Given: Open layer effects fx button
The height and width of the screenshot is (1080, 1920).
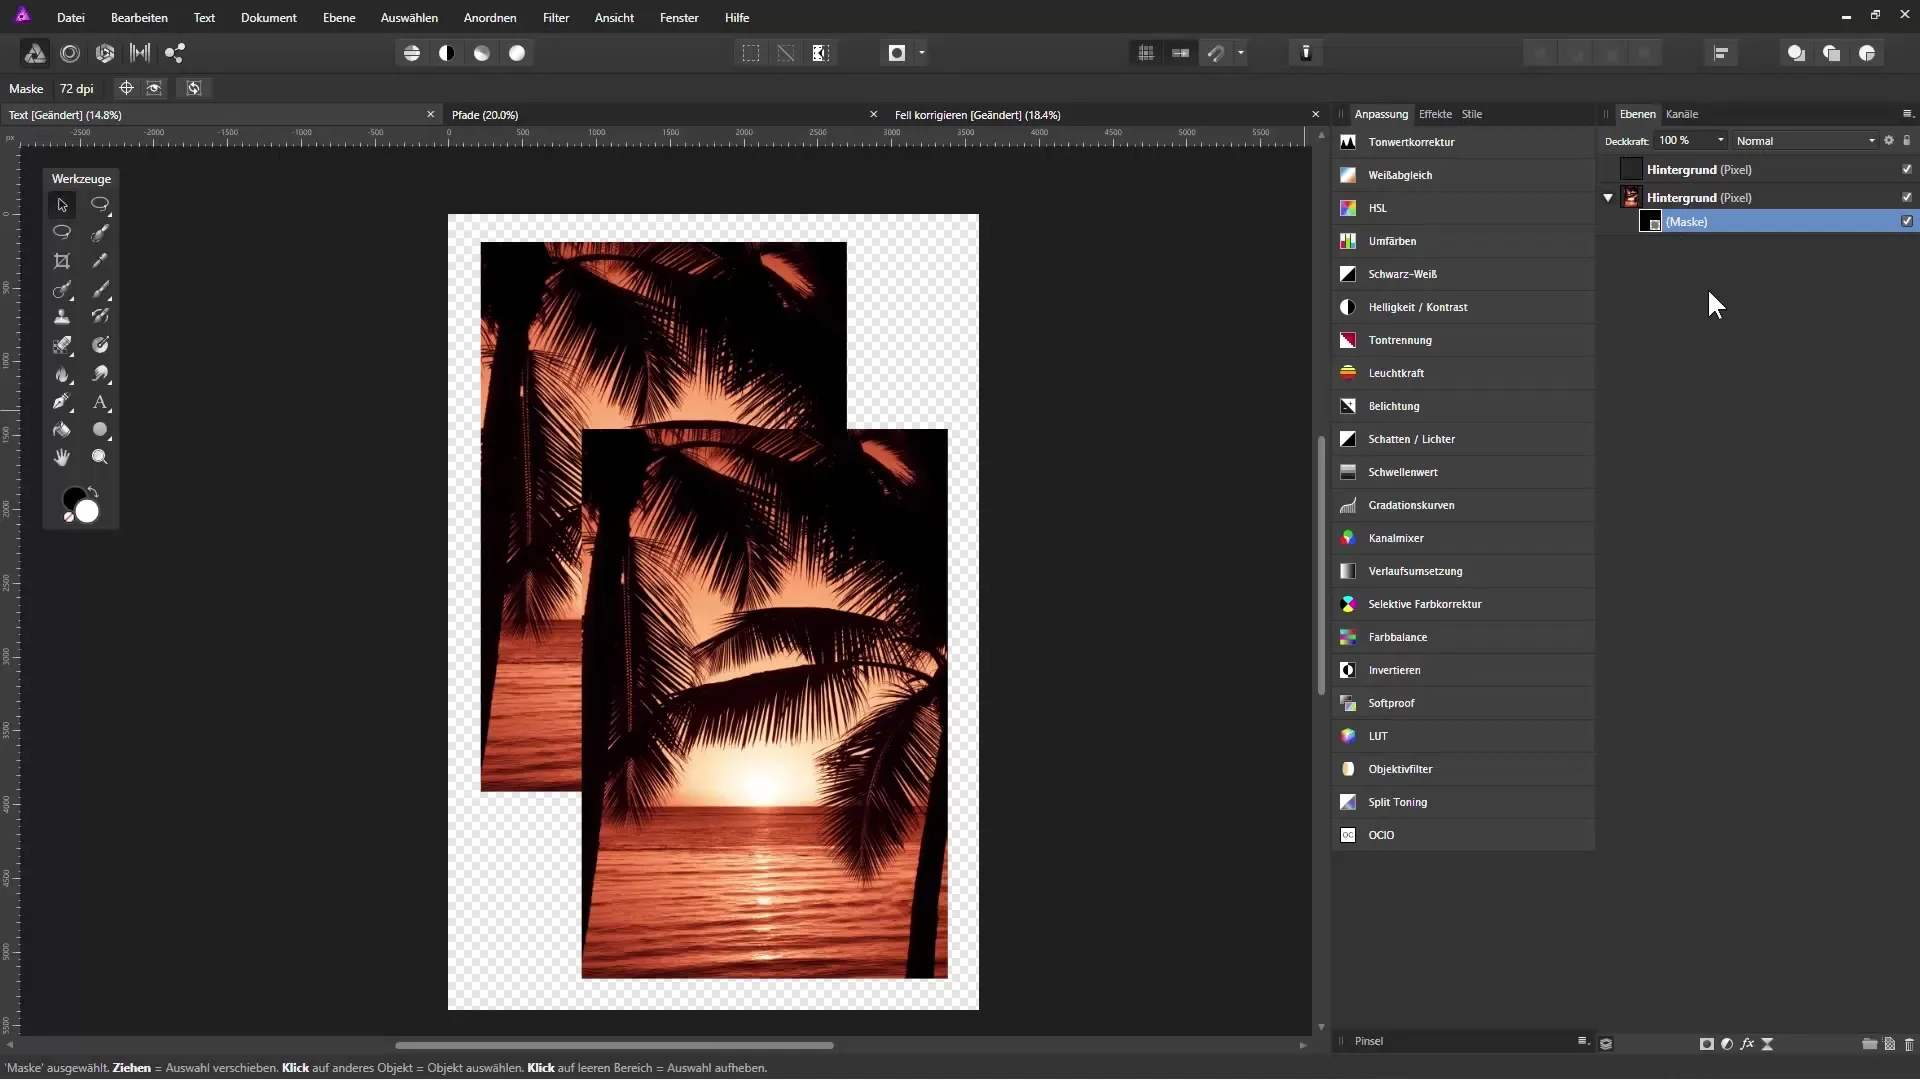Looking at the screenshot, I should tap(1747, 1044).
